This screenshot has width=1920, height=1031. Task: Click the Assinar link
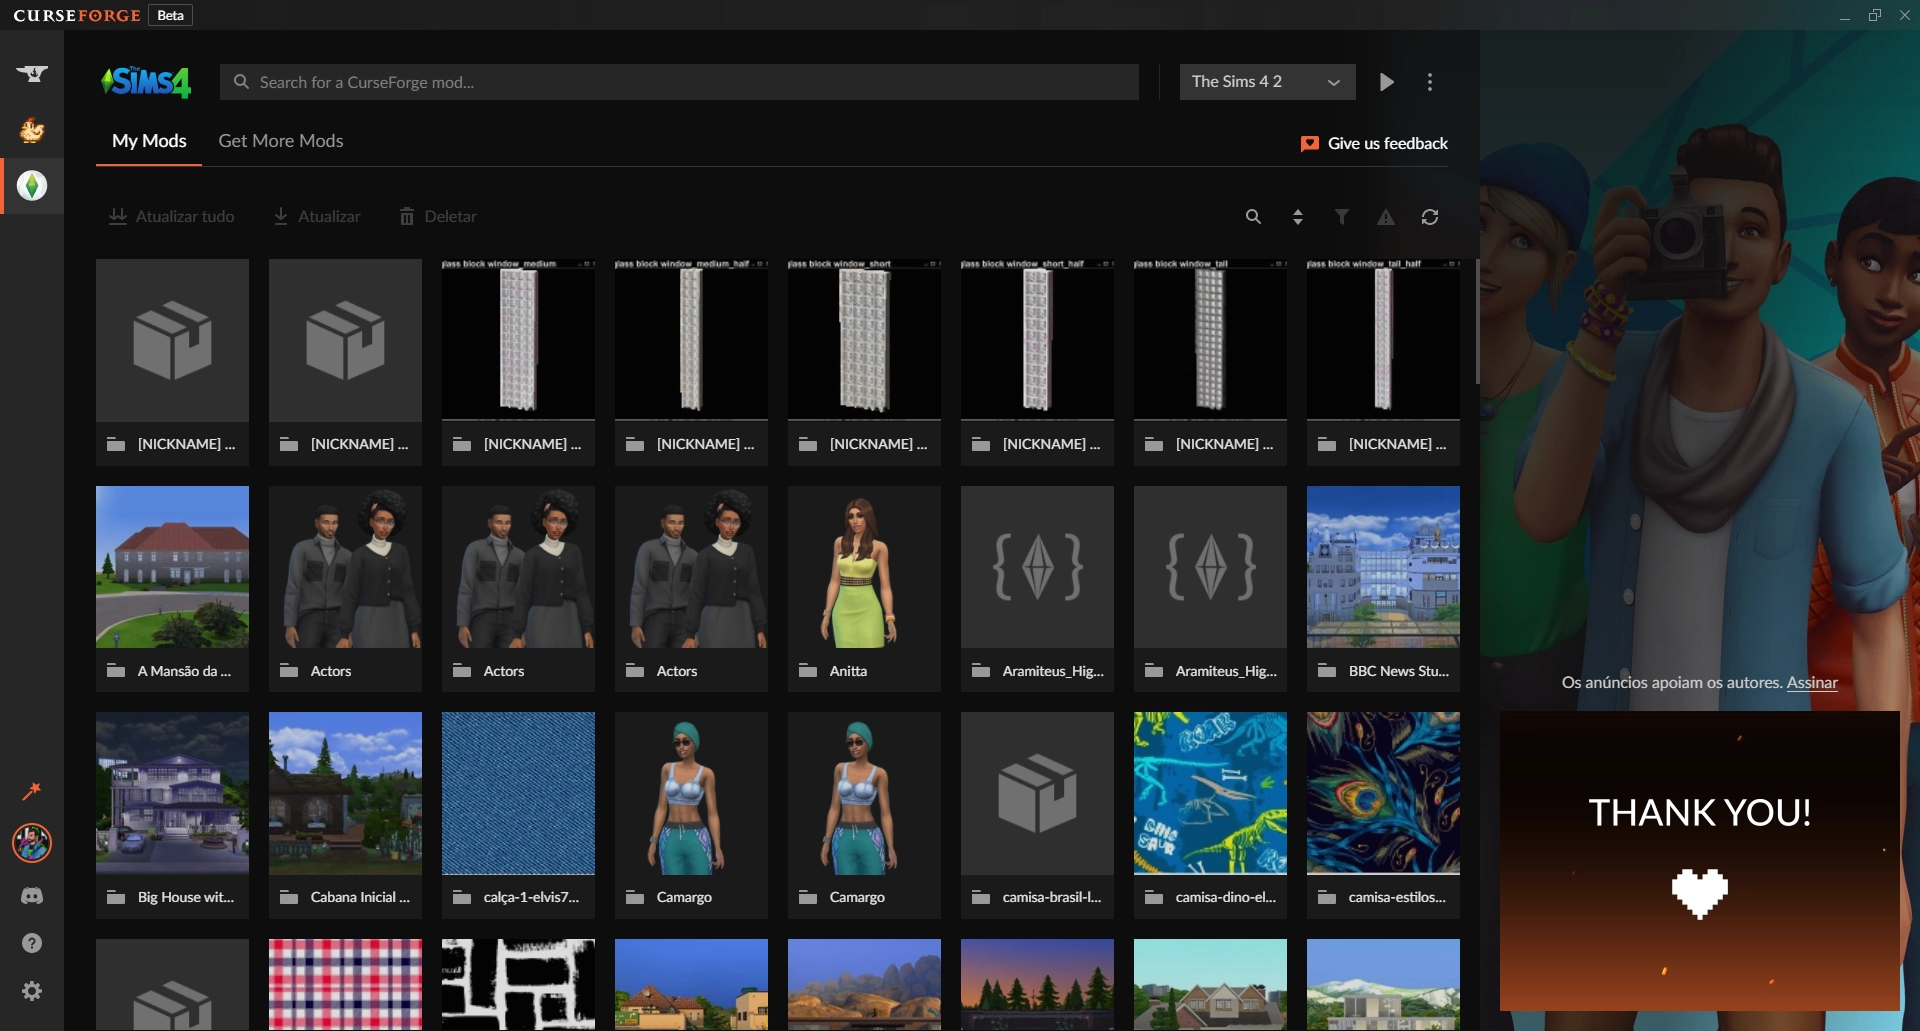point(1812,683)
